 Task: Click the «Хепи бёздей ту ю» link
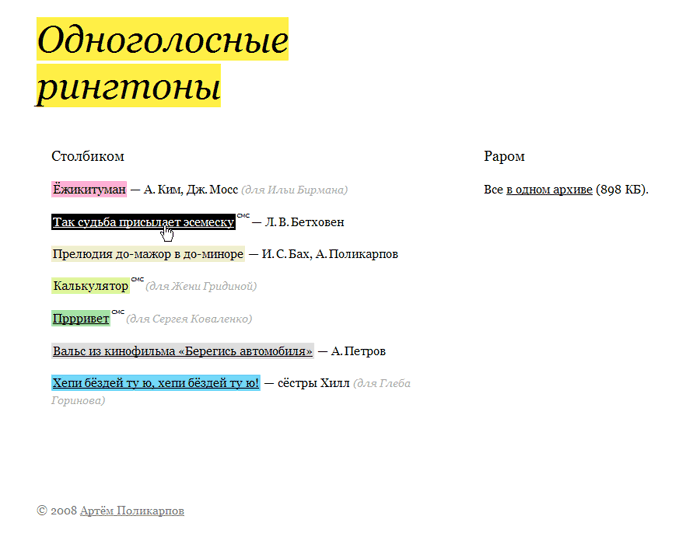[x=155, y=383]
